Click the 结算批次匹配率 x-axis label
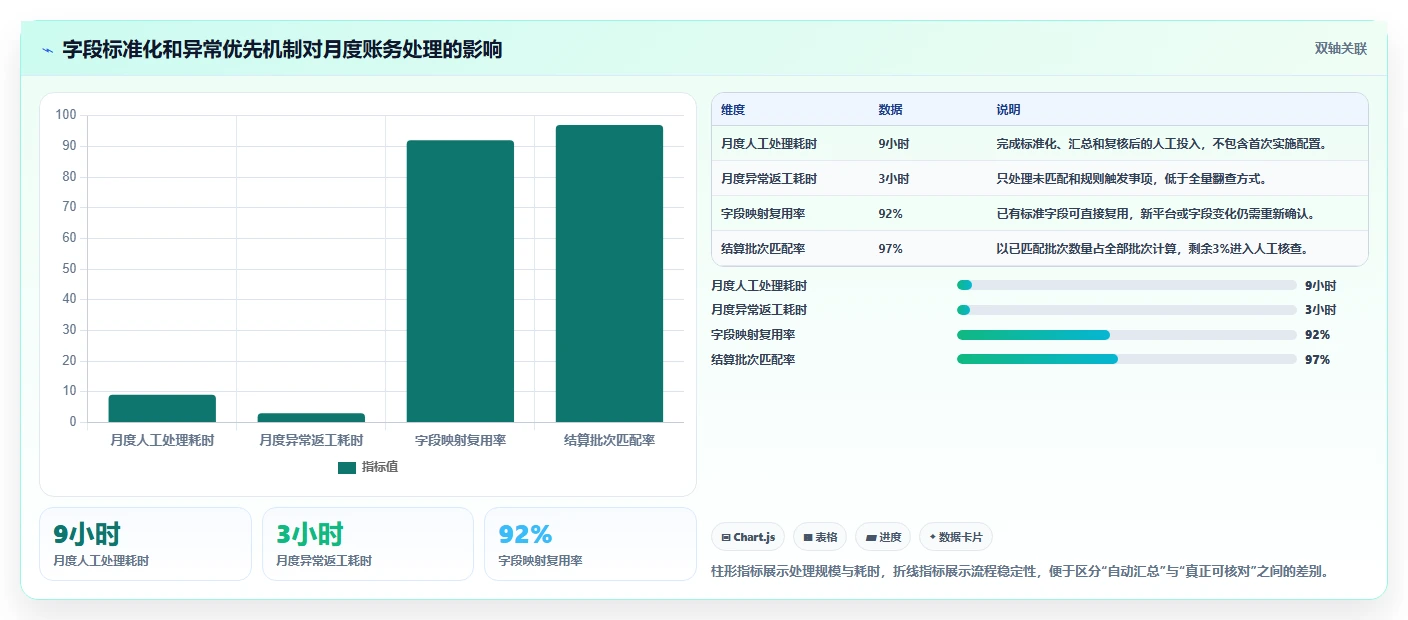Image resolution: width=1408 pixels, height=620 pixels. tap(609, 440)
